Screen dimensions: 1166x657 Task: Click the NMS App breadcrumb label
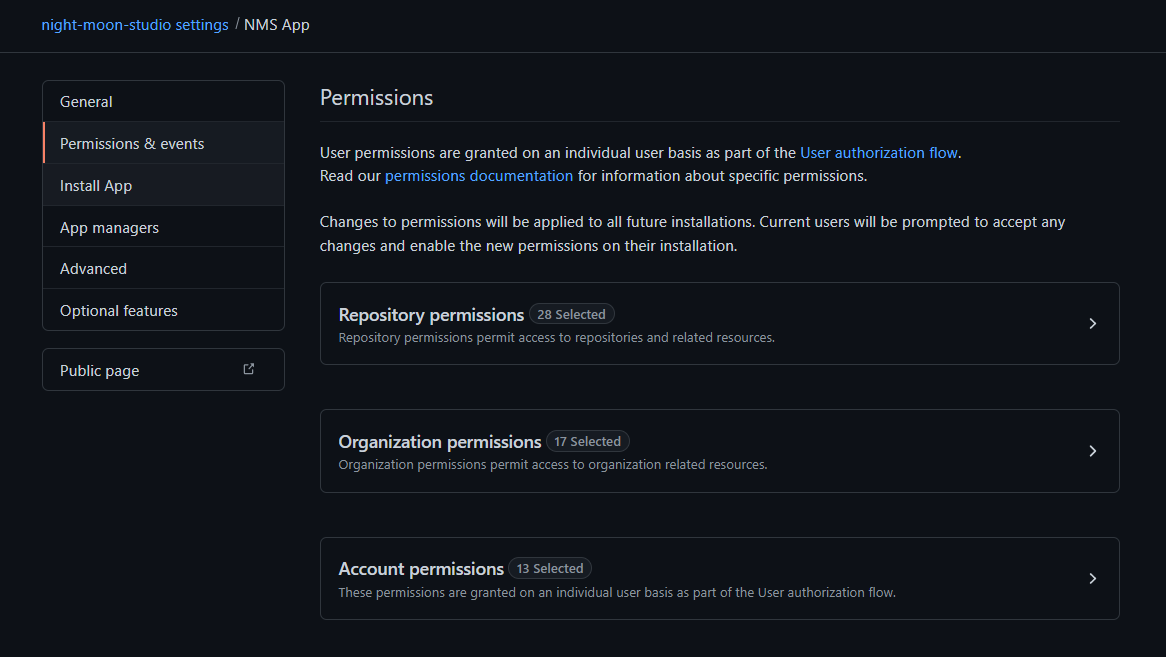click(277, 24)
